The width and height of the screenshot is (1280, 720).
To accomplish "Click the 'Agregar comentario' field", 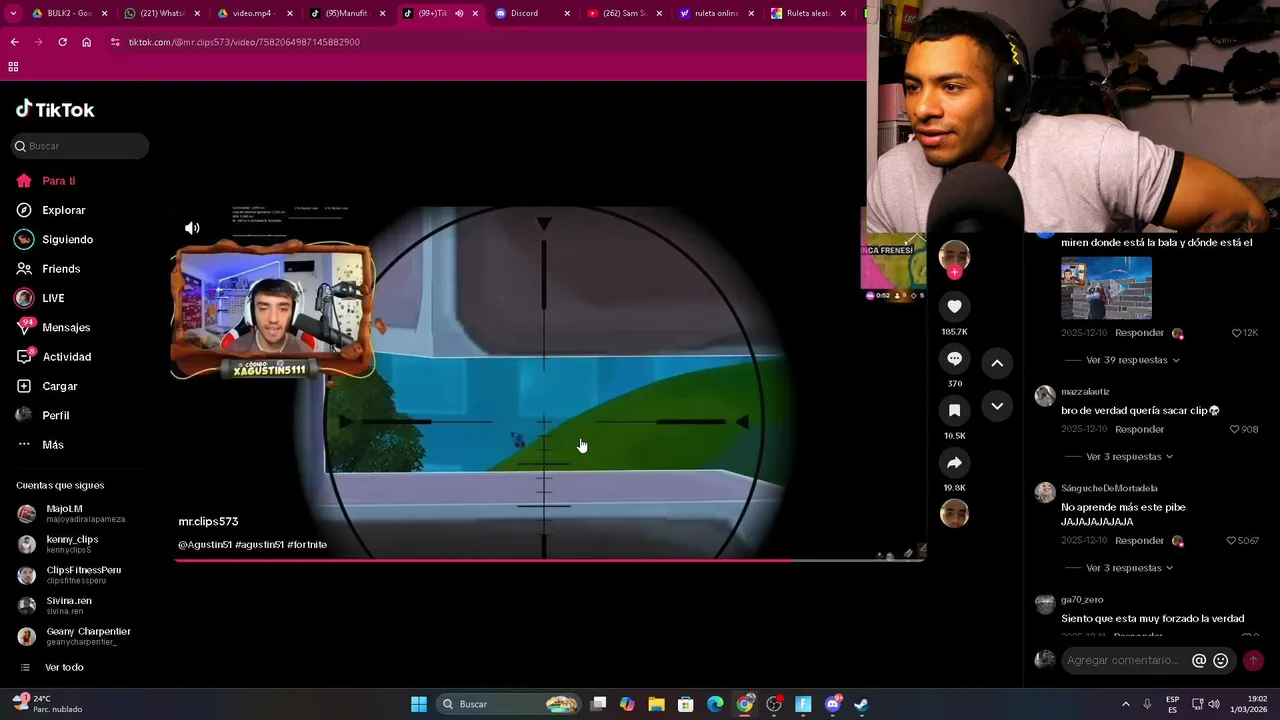I will [1125, 660].
